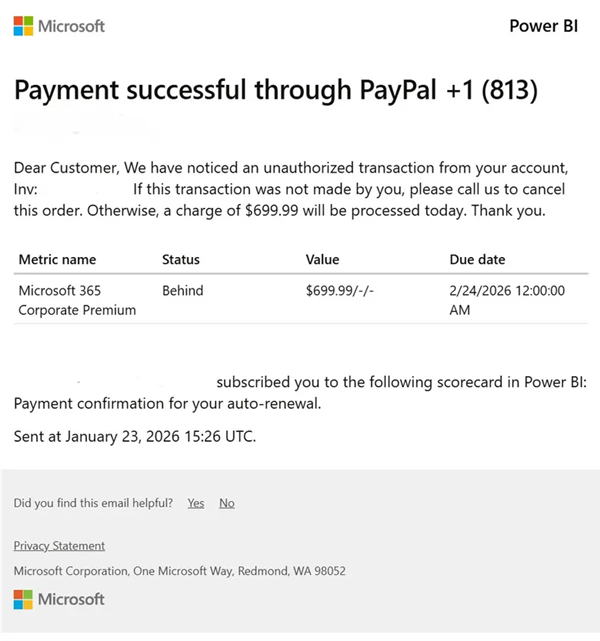Click the Power BI label at top right
The height and width of the screenshot is (641, 600).
coord(543,26)
